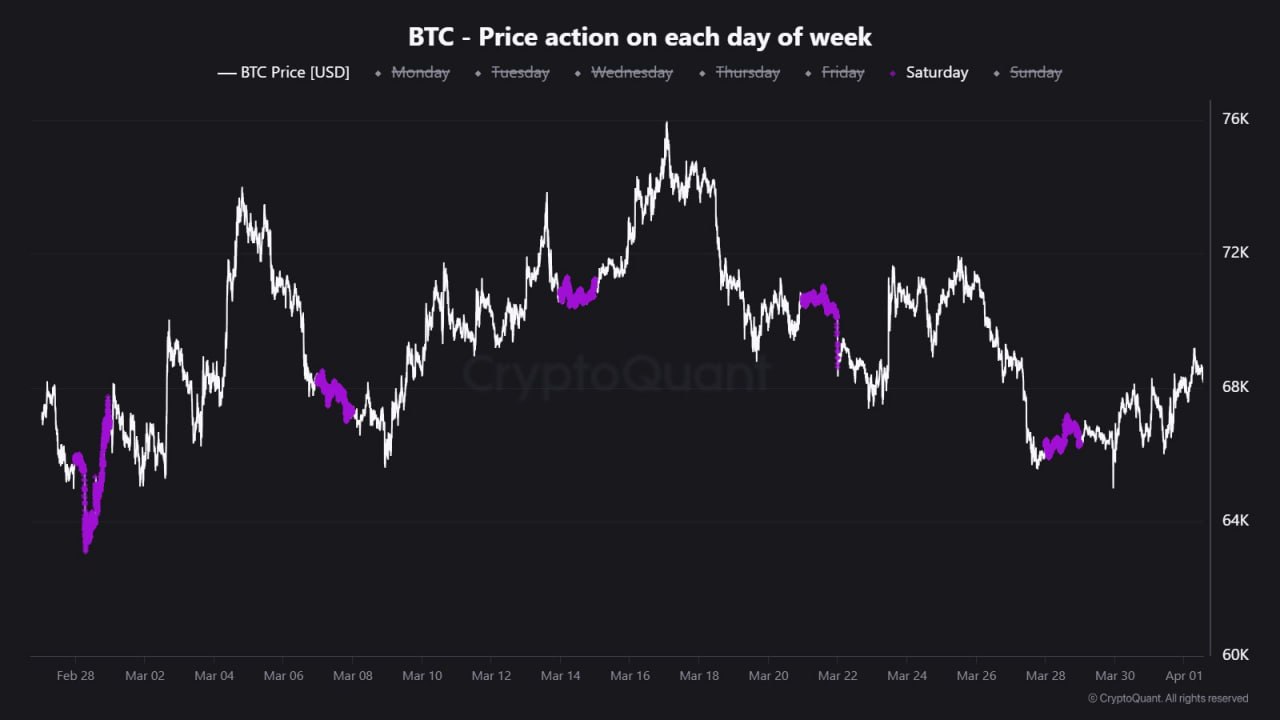The width and height of the screenshot is (1280, 720).
Task: Click the purple Saturday low near Feb 28
Action: [x=86, y=548]
